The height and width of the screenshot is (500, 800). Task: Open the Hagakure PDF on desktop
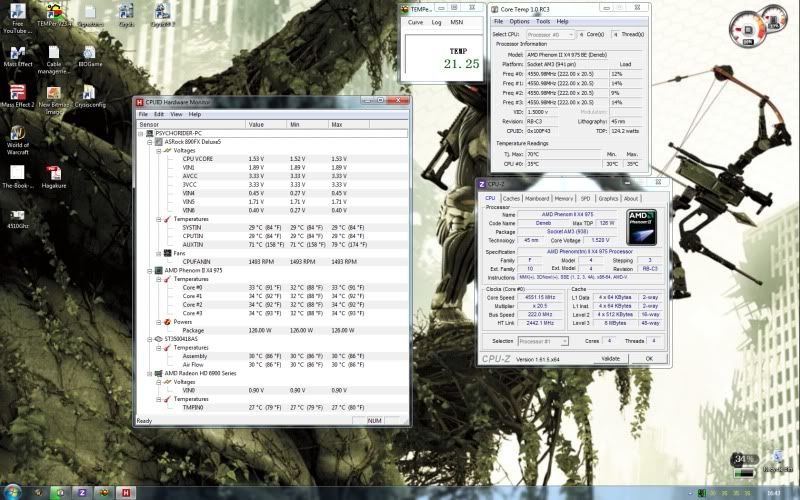(x=54, y=177)
